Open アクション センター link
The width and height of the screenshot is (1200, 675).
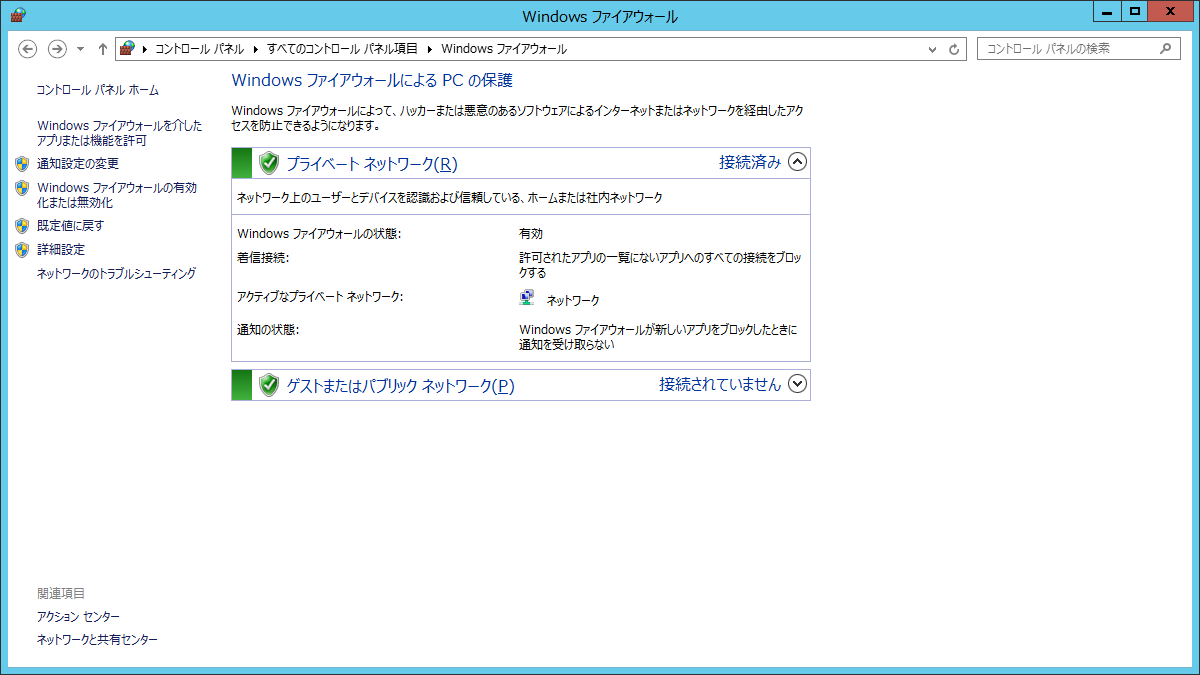(x=78, y=617)
